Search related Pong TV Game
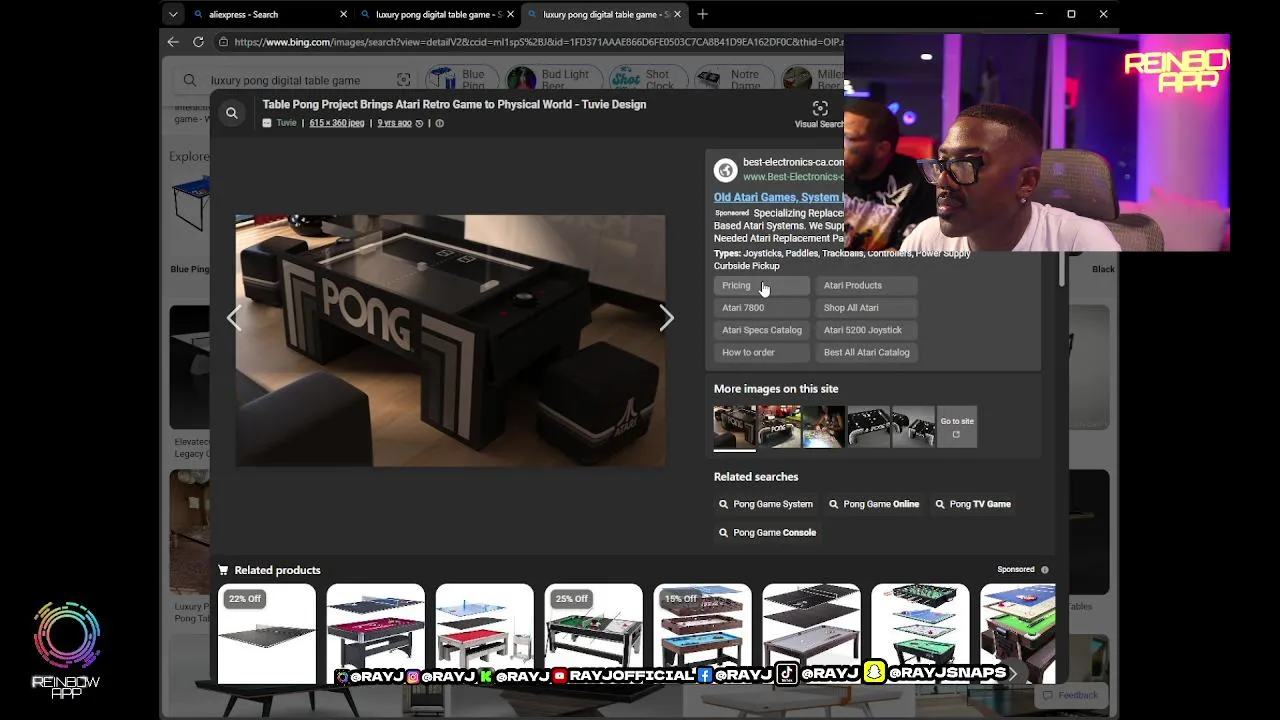1280x720 pixels. click(973, 504)
